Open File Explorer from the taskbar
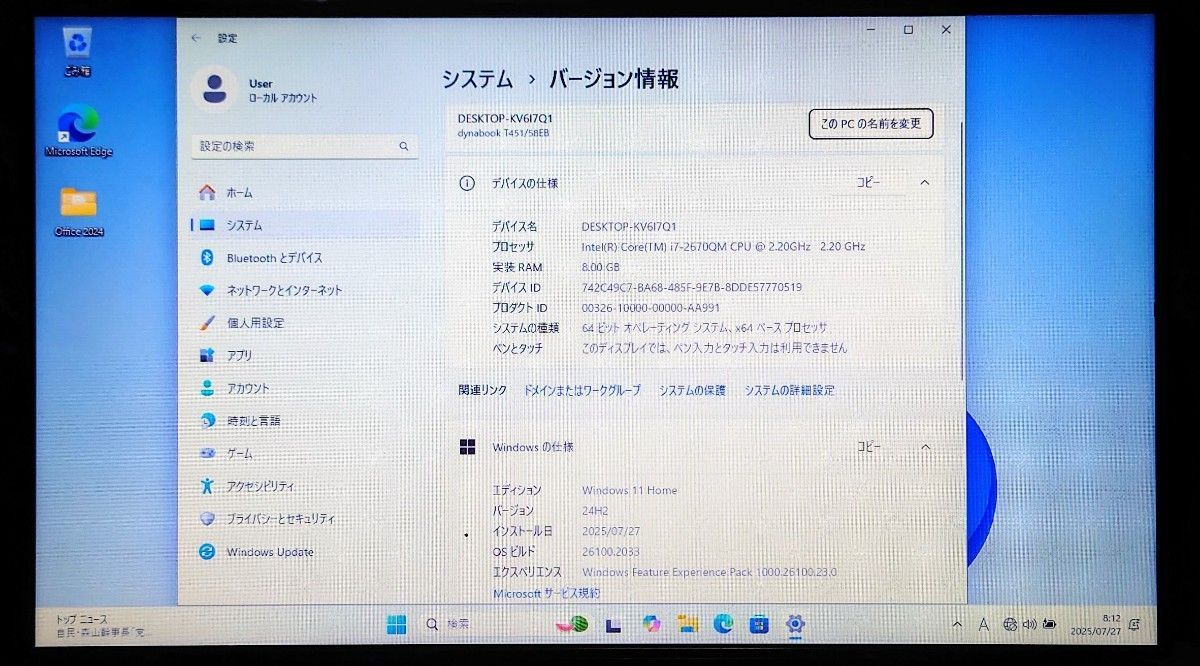The height and width of the screenshot is (666, 1200). coord(687,624)
